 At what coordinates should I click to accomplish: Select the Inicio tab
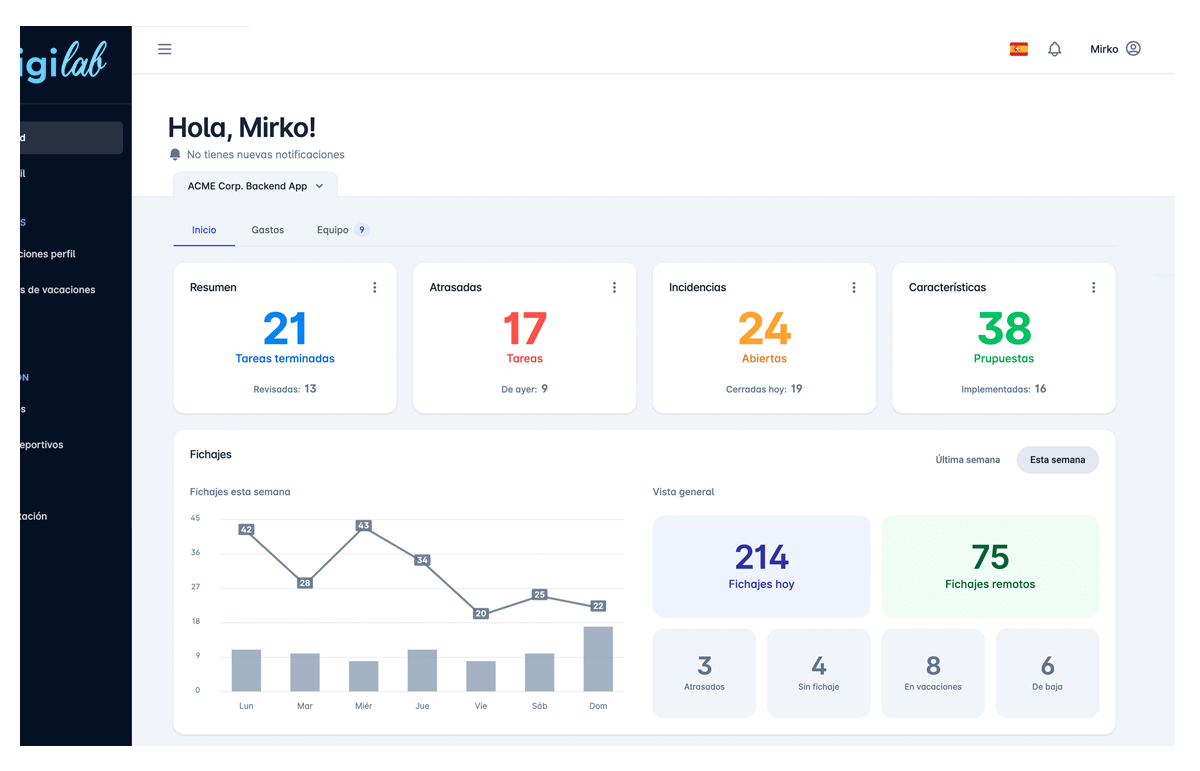tap(204, 230)
